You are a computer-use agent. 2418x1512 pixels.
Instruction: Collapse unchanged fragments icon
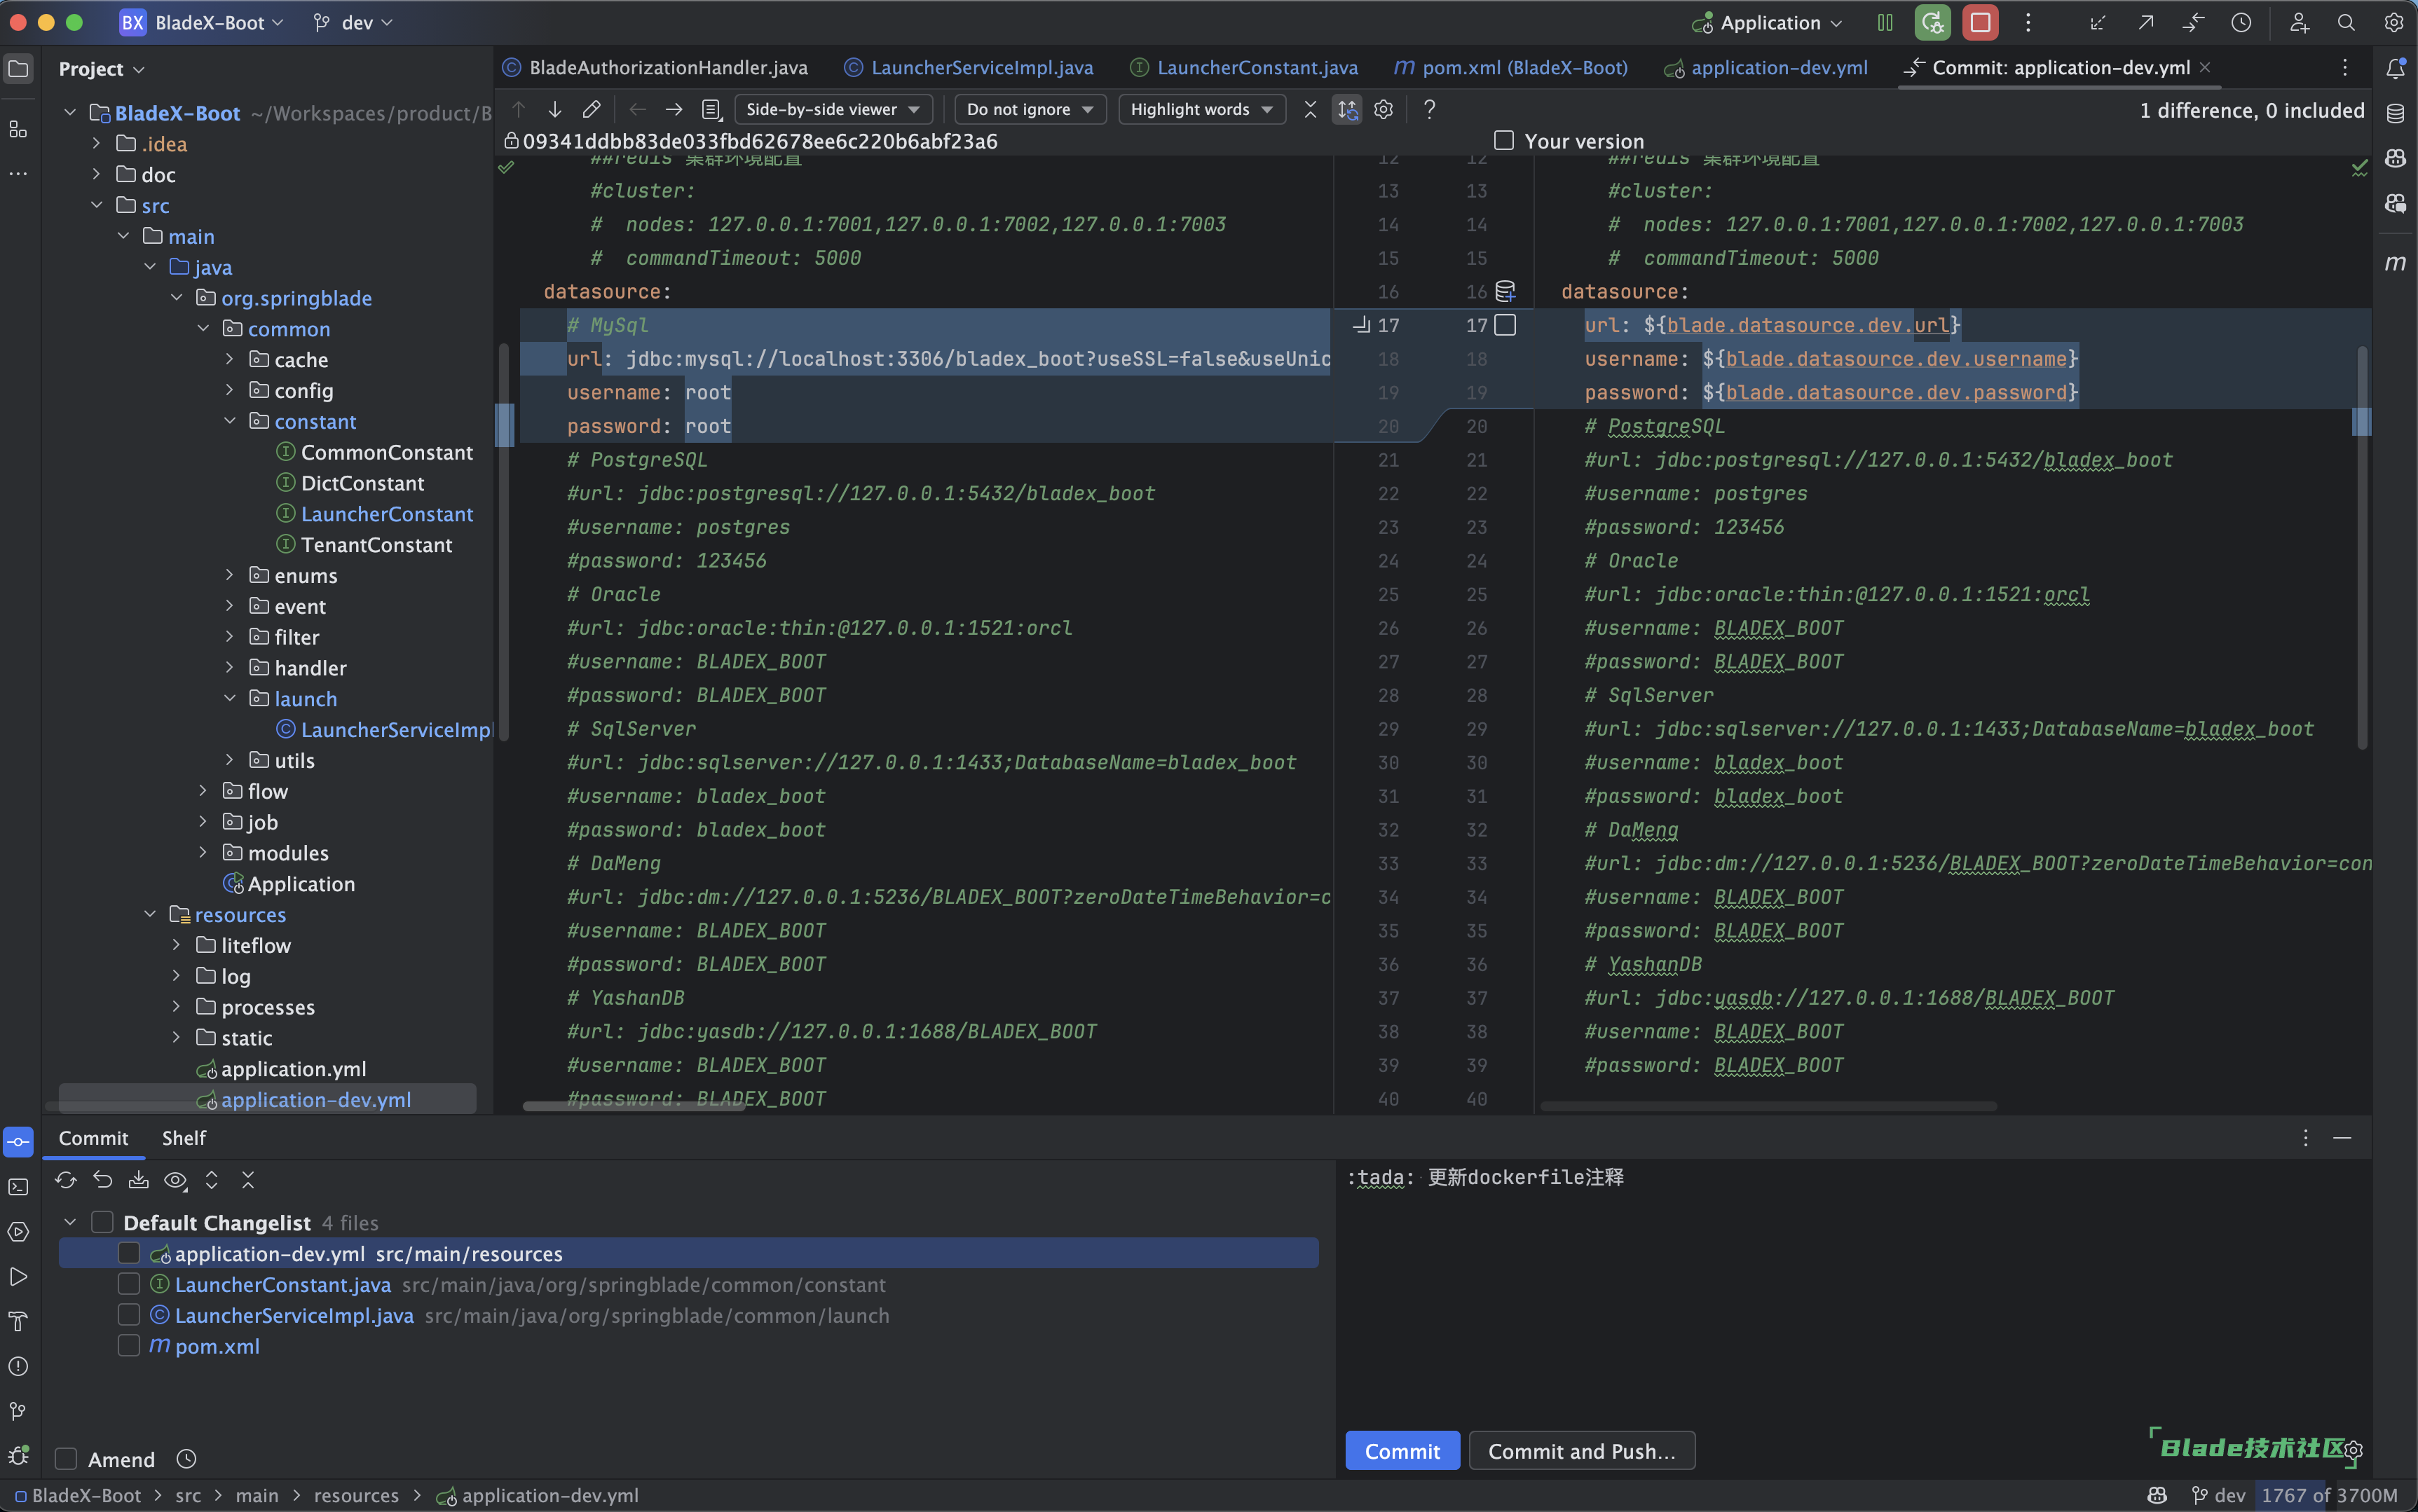[x=1310, y=109]
